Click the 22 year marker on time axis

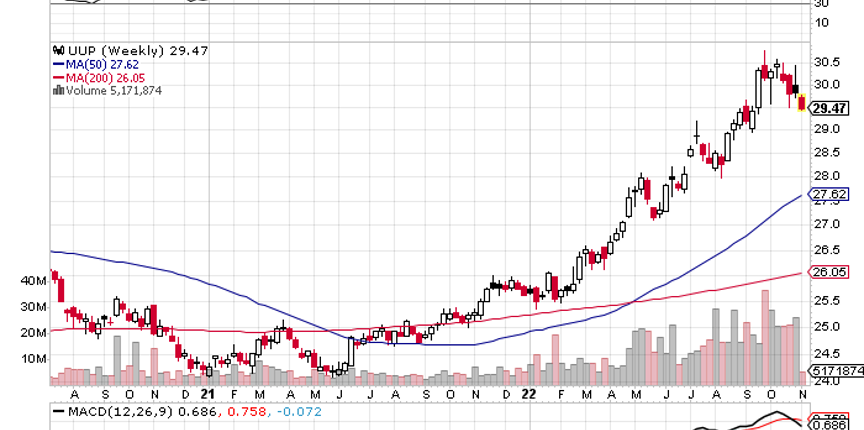(x=530, y=394)
